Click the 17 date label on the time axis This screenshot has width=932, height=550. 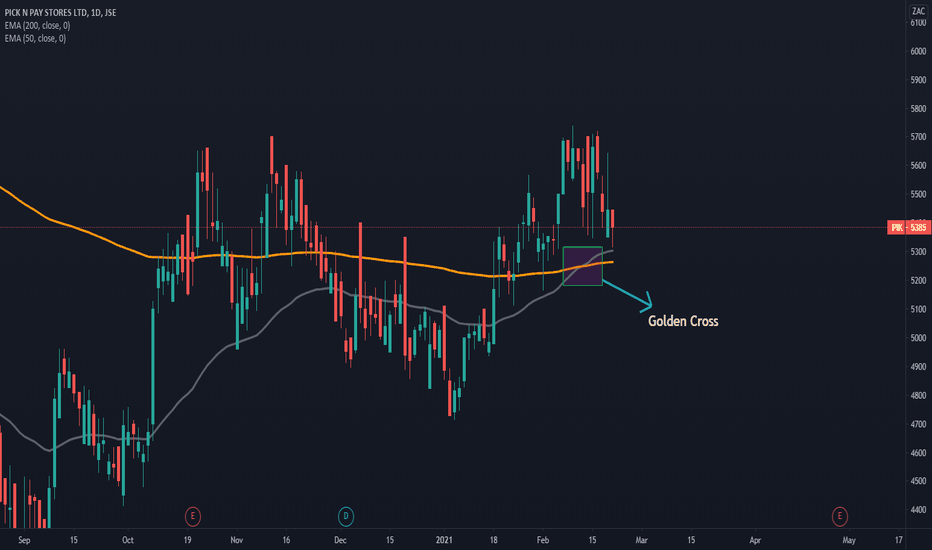898,540
